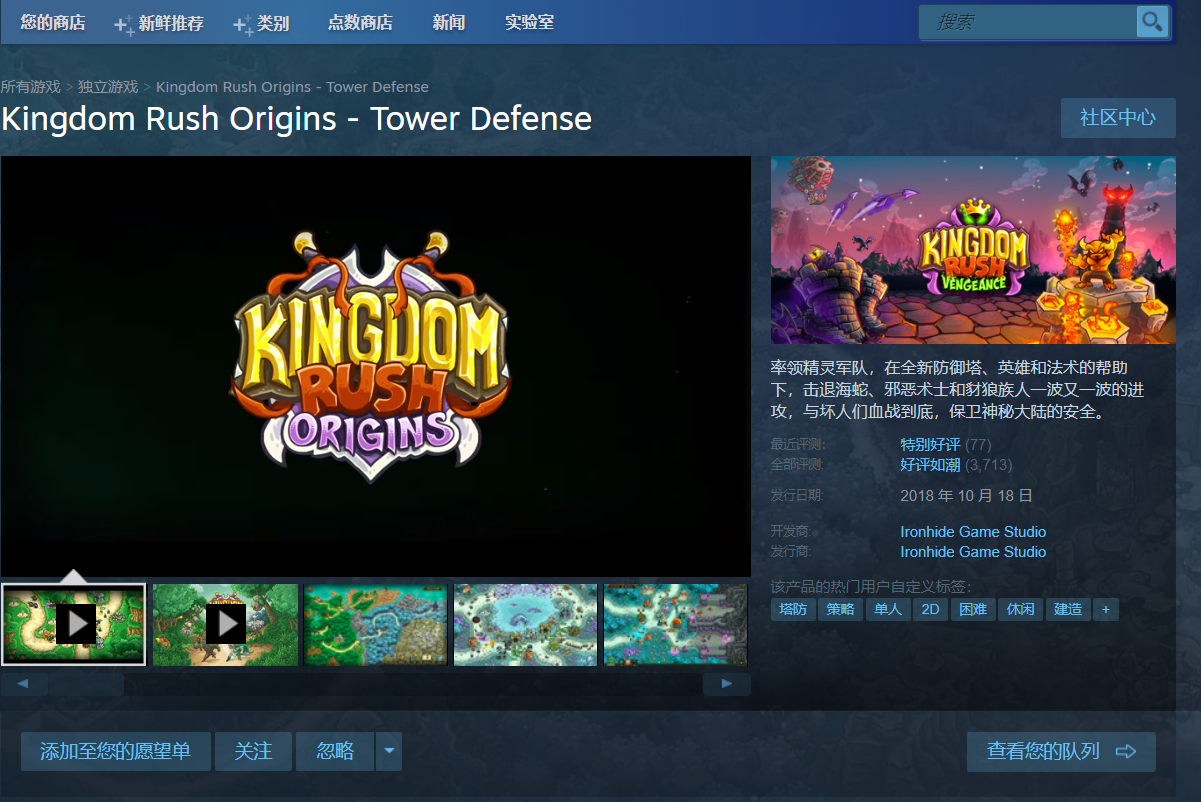
Task: Click 所有游戏 breadcrumb link
Action: [x=30, y=87]
